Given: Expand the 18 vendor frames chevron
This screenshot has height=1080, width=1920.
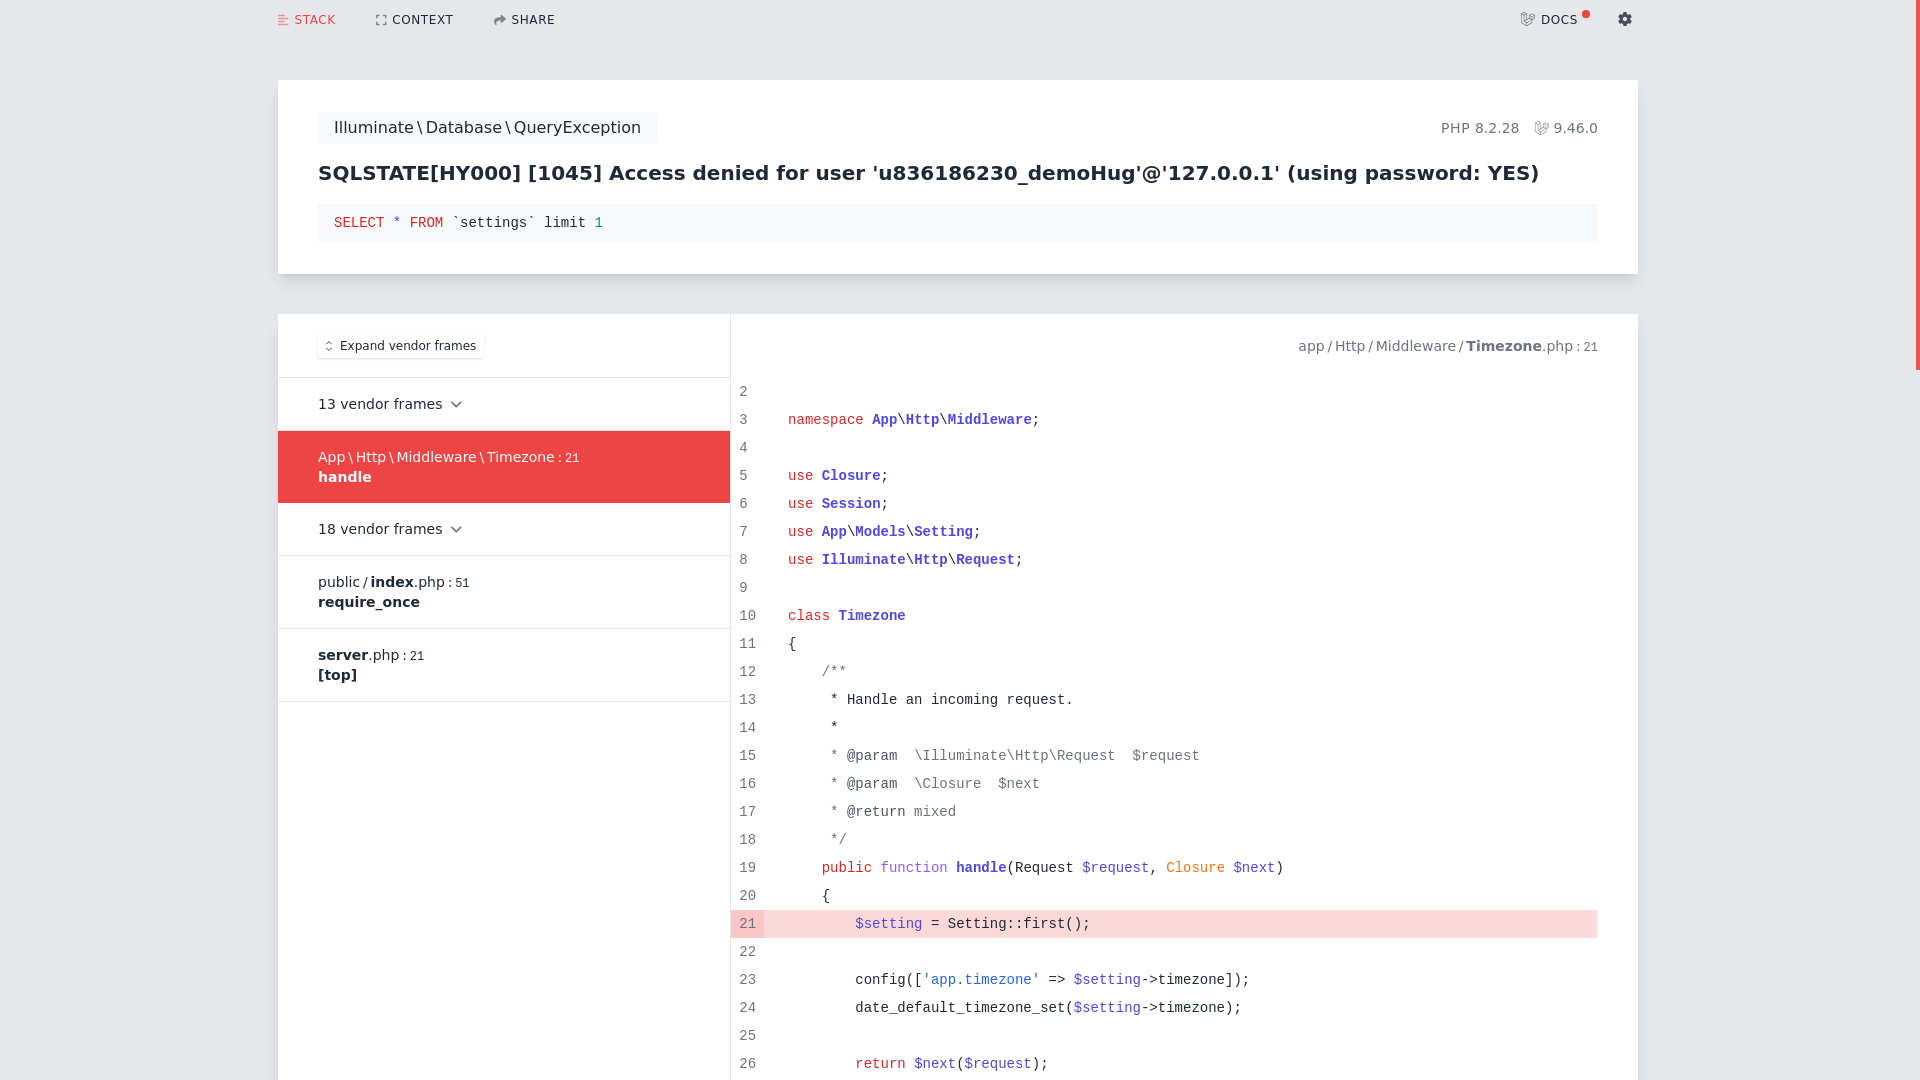Looking at the screenshot, I should (x=456, y=529).
